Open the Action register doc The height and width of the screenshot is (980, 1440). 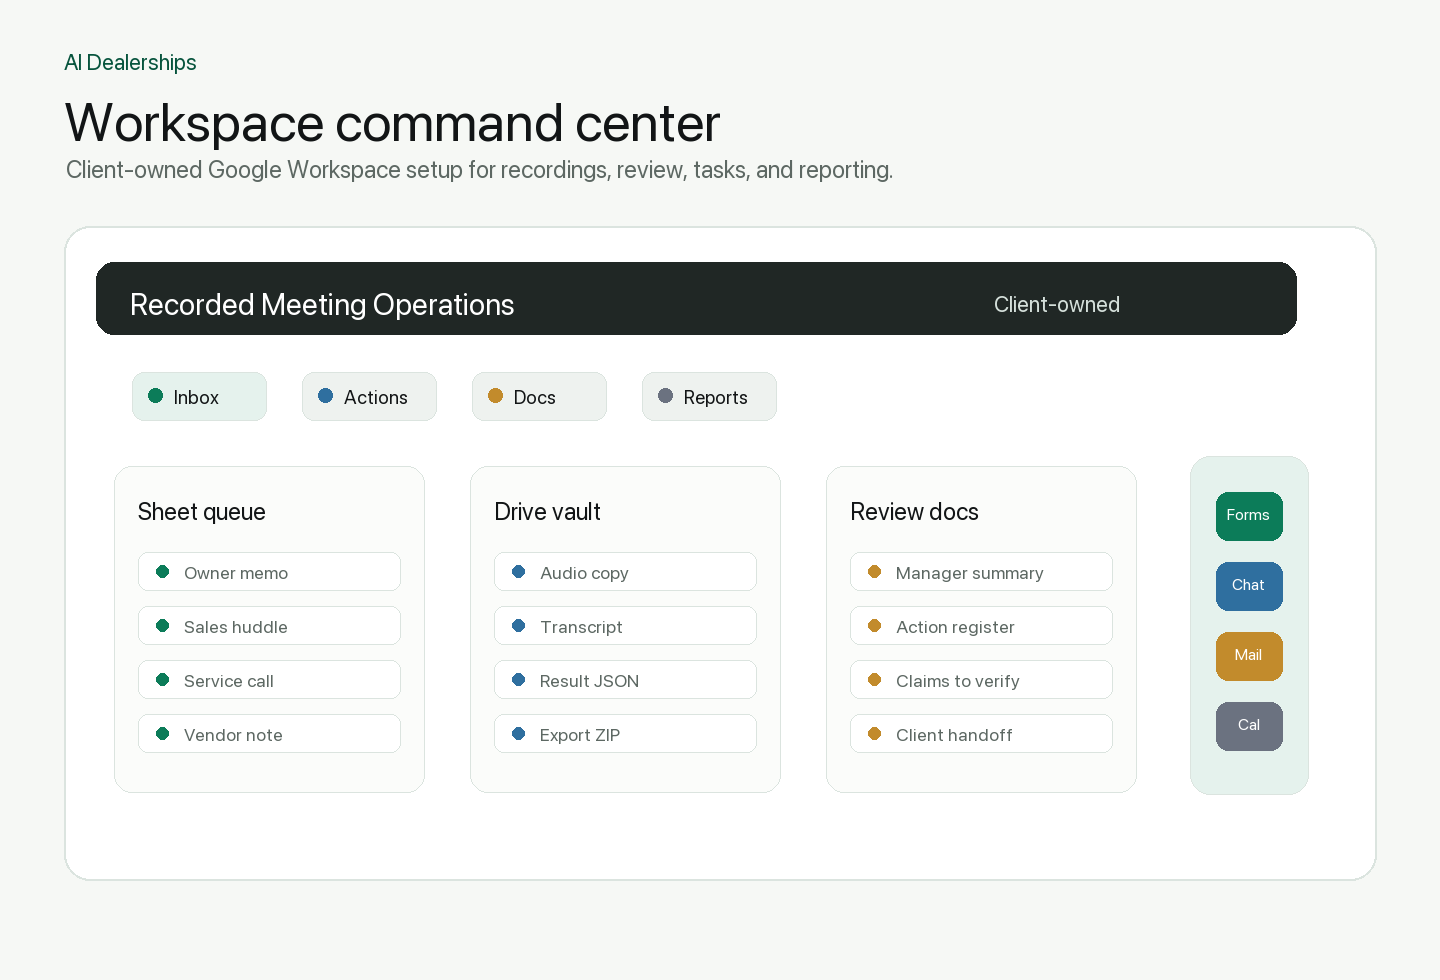point(981,626)
